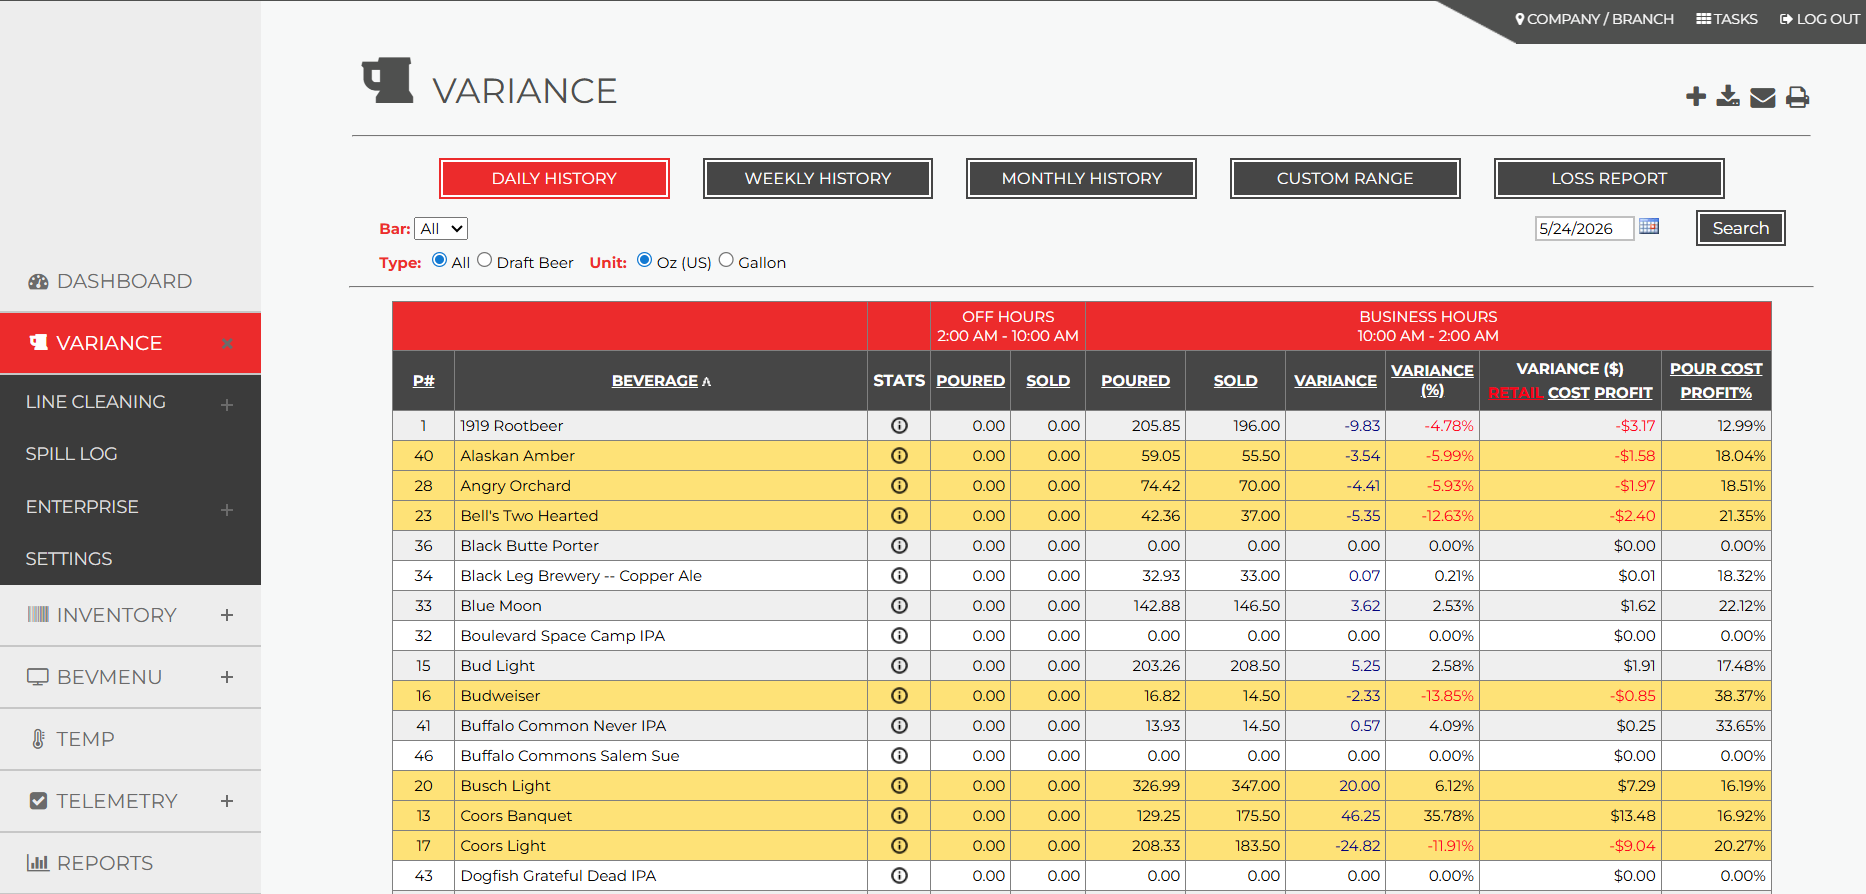
Task: Open Dashboard from the sidebar
Action: click(x=125, y=281)
